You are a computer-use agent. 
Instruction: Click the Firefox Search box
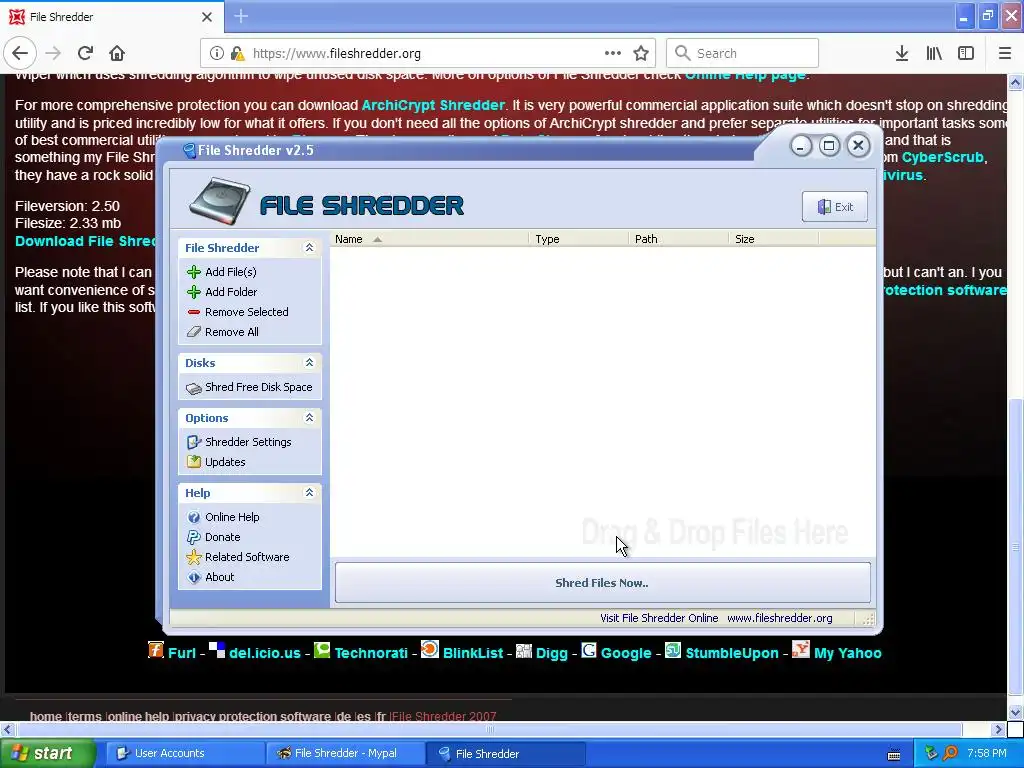coord(743,54)
